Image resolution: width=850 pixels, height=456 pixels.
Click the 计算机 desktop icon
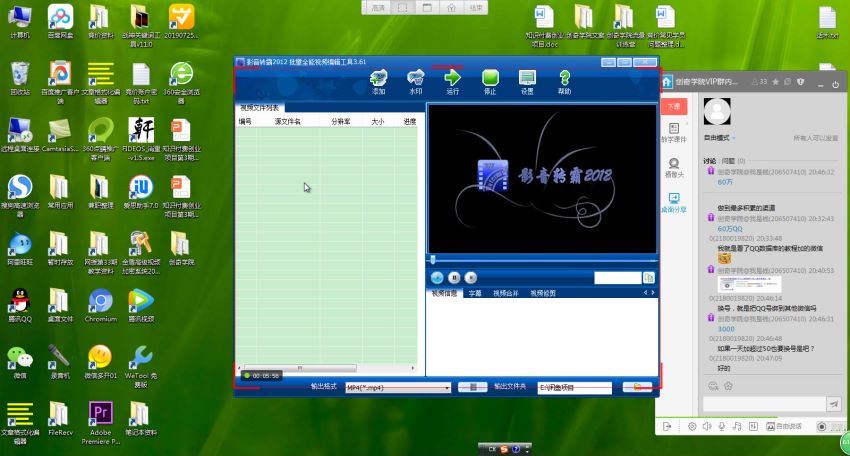(x=20, y=22)
